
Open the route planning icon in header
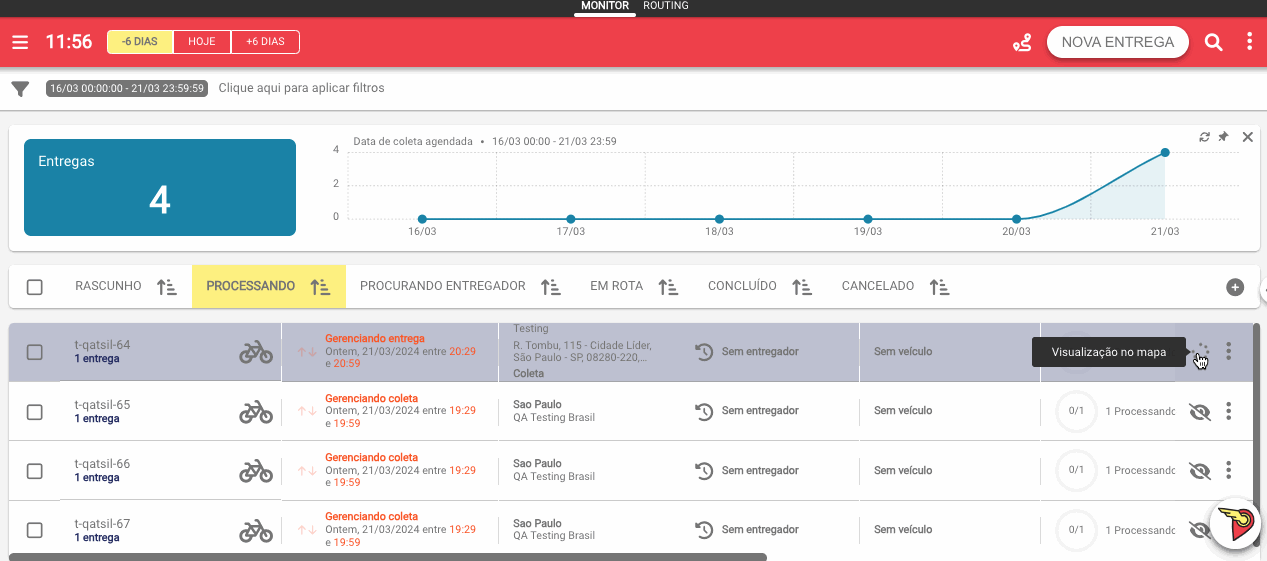[x=1022, y=42]
